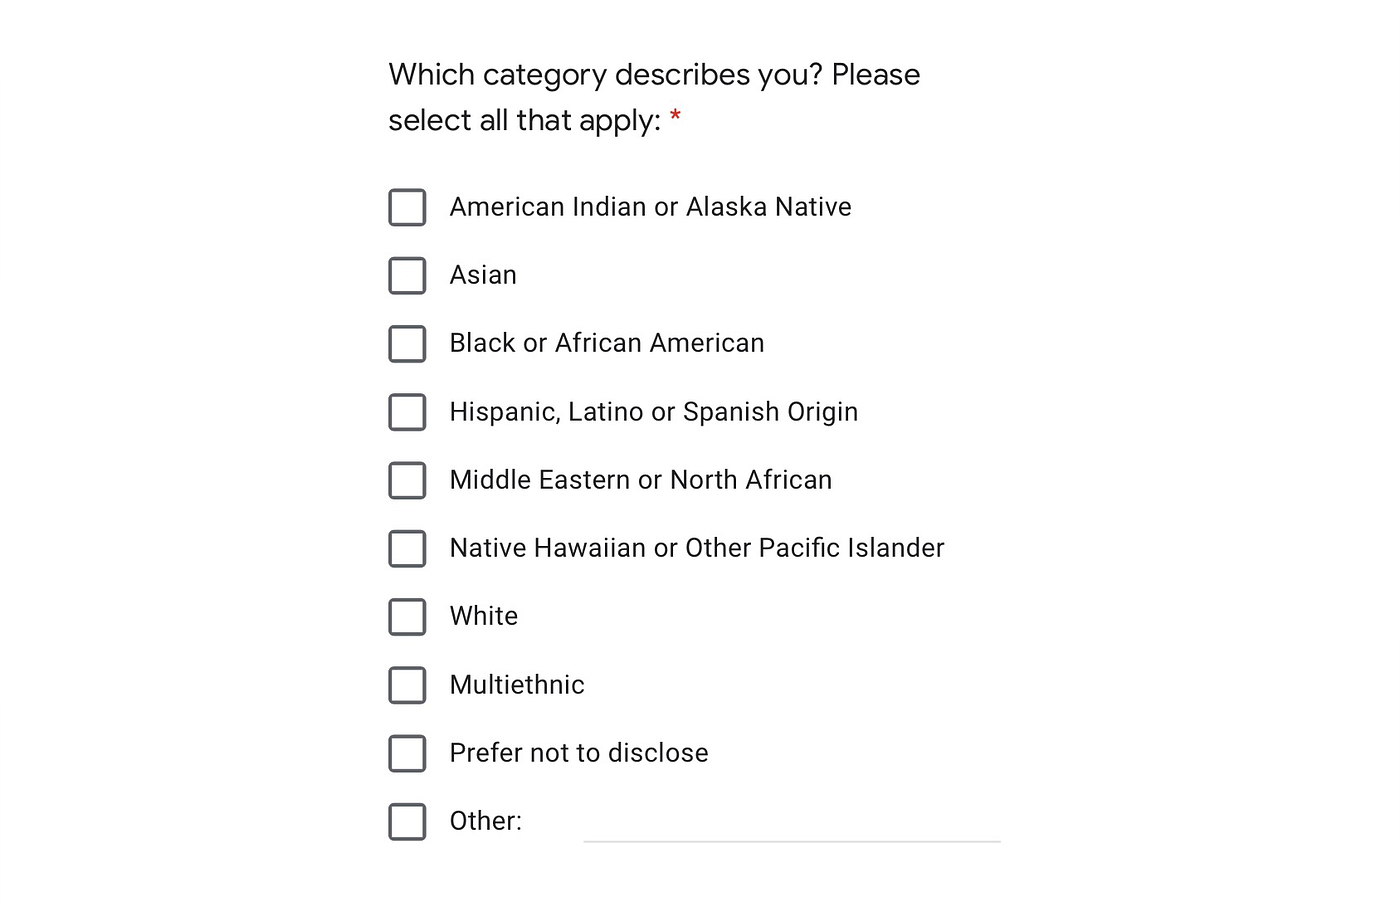Screen dimensions: 1400x906
Task: Check Middle Eastern or North African
Action: (x=407, y=480)
